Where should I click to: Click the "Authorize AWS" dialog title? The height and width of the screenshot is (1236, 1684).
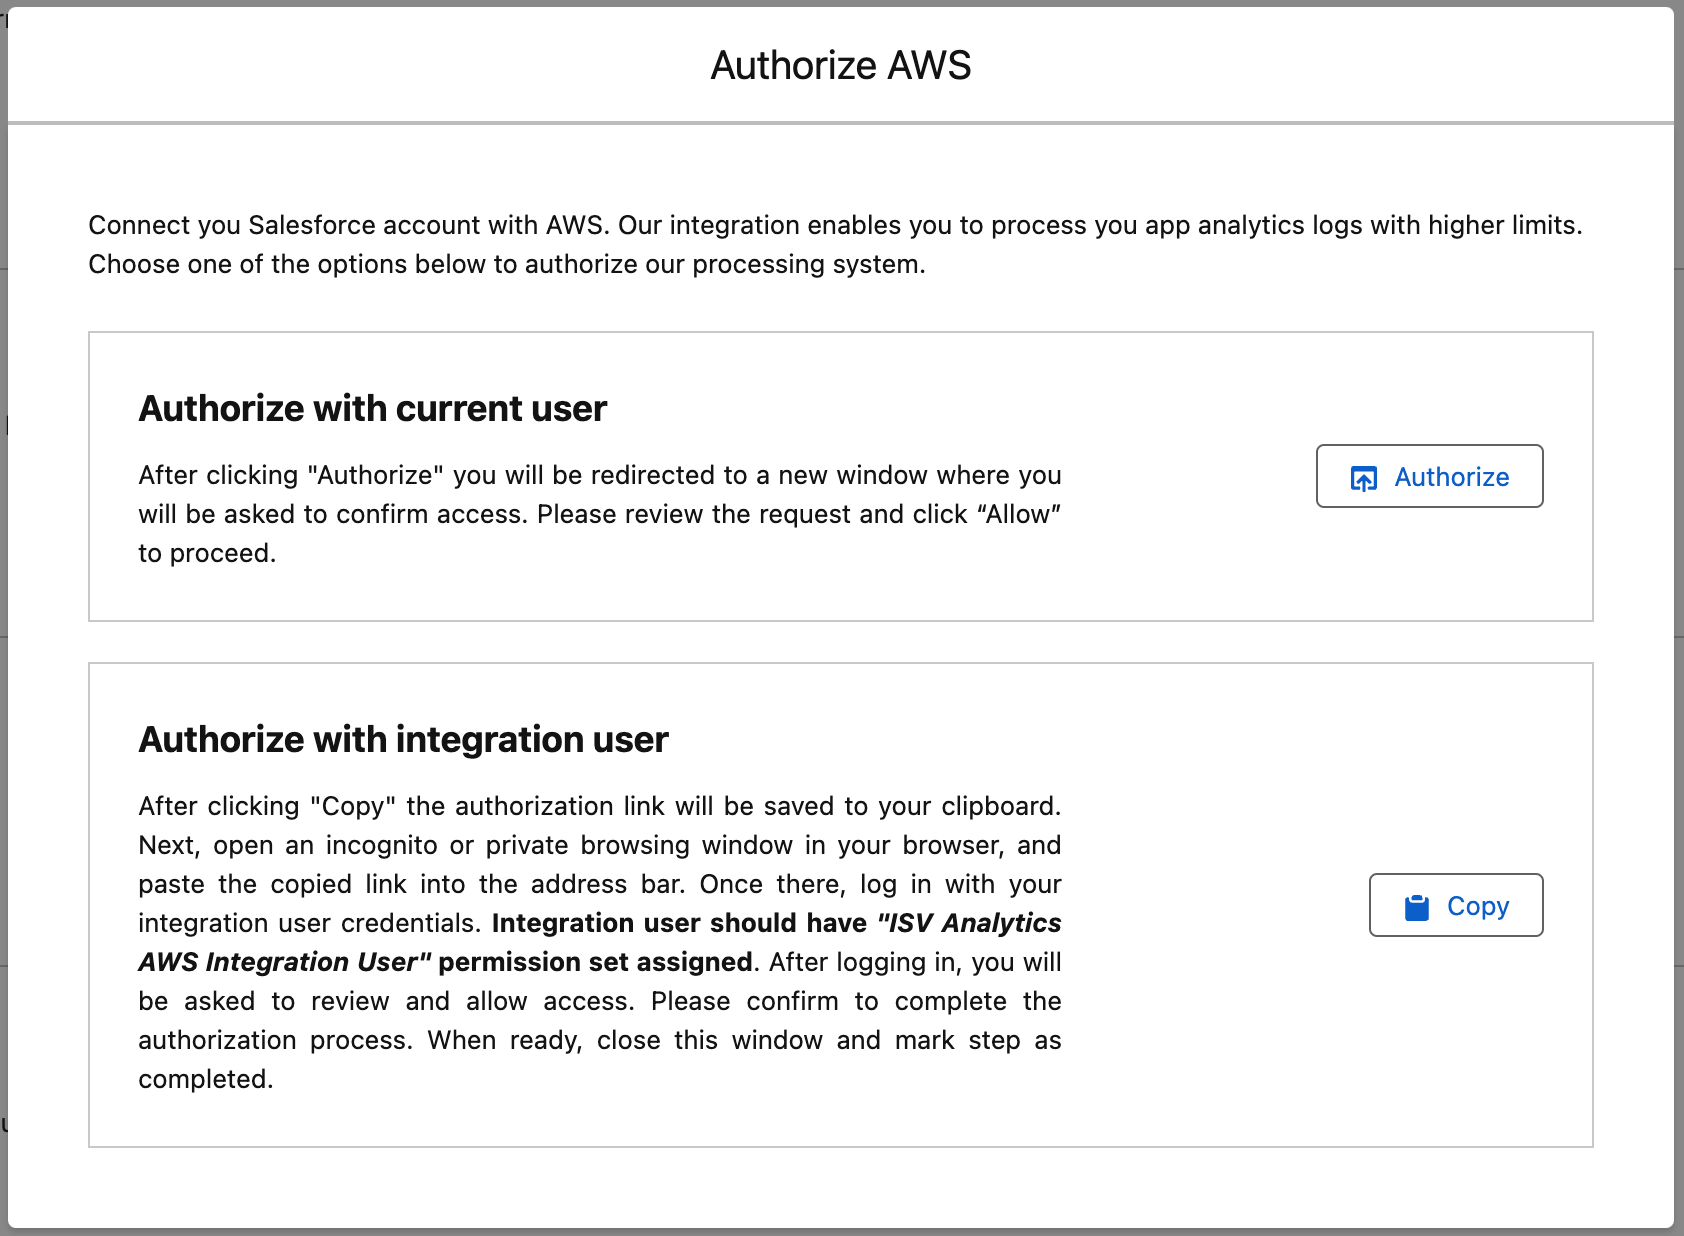(x=841, y=66)
